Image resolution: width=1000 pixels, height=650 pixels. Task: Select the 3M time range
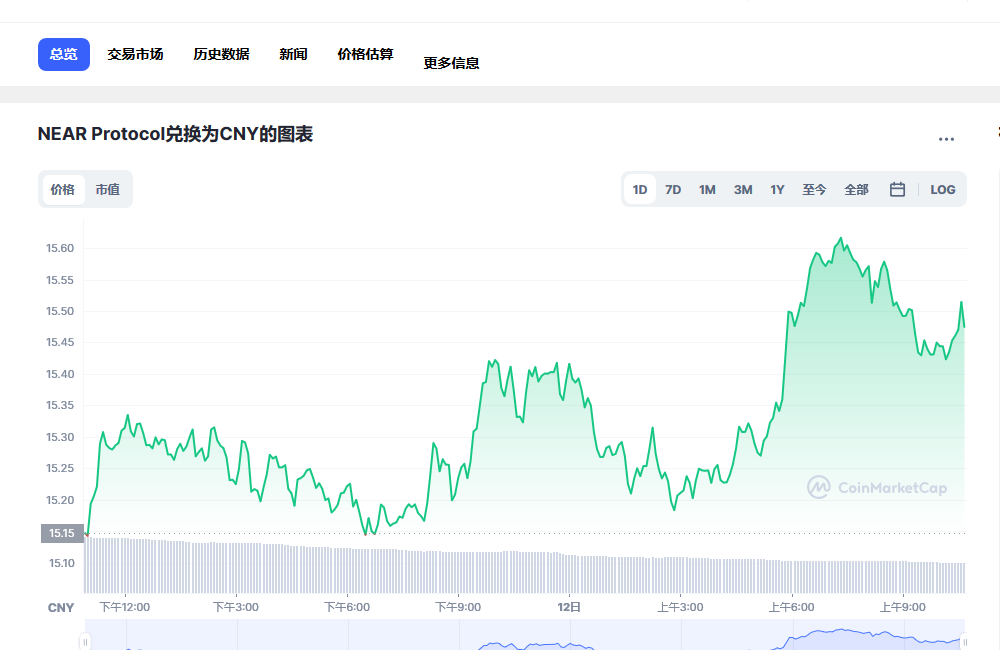743,189
